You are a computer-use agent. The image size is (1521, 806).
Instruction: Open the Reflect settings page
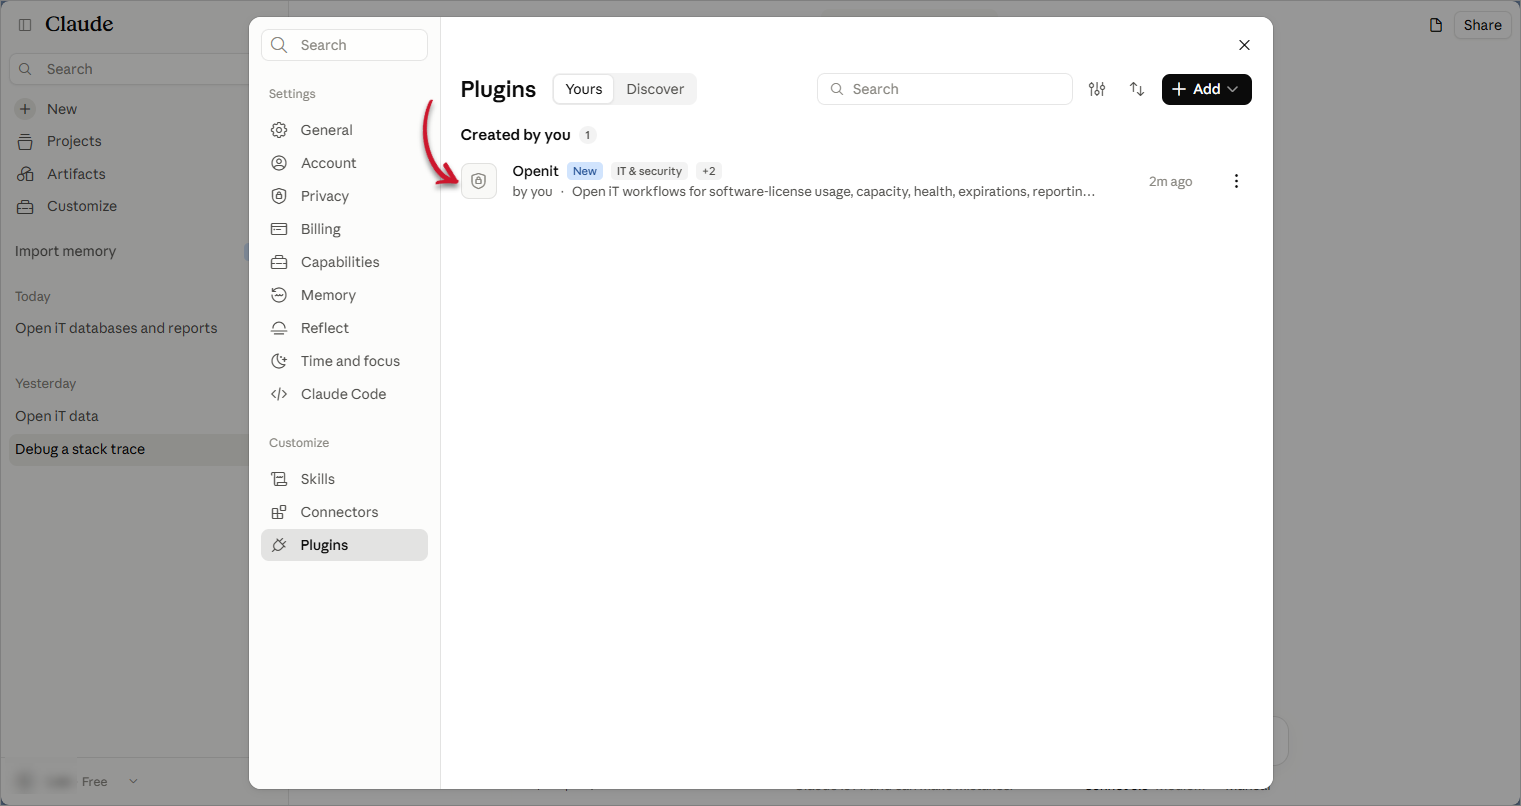point(344,328)
